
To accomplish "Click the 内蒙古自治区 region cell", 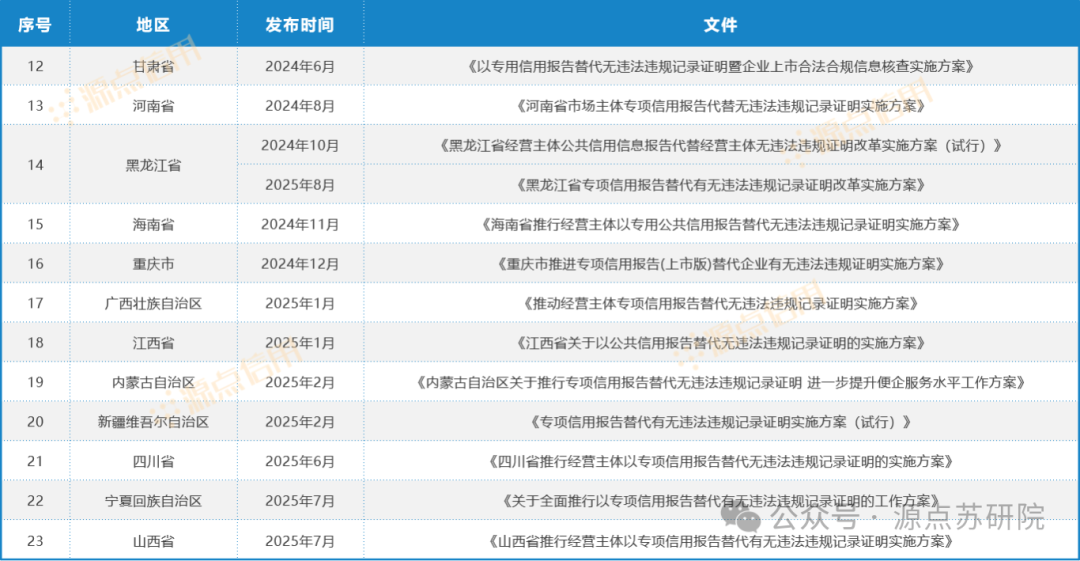I will tap(153, 382).
